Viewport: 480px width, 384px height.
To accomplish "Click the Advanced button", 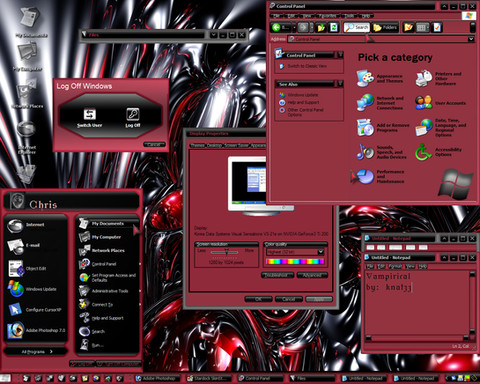I will tap(312, 275).
